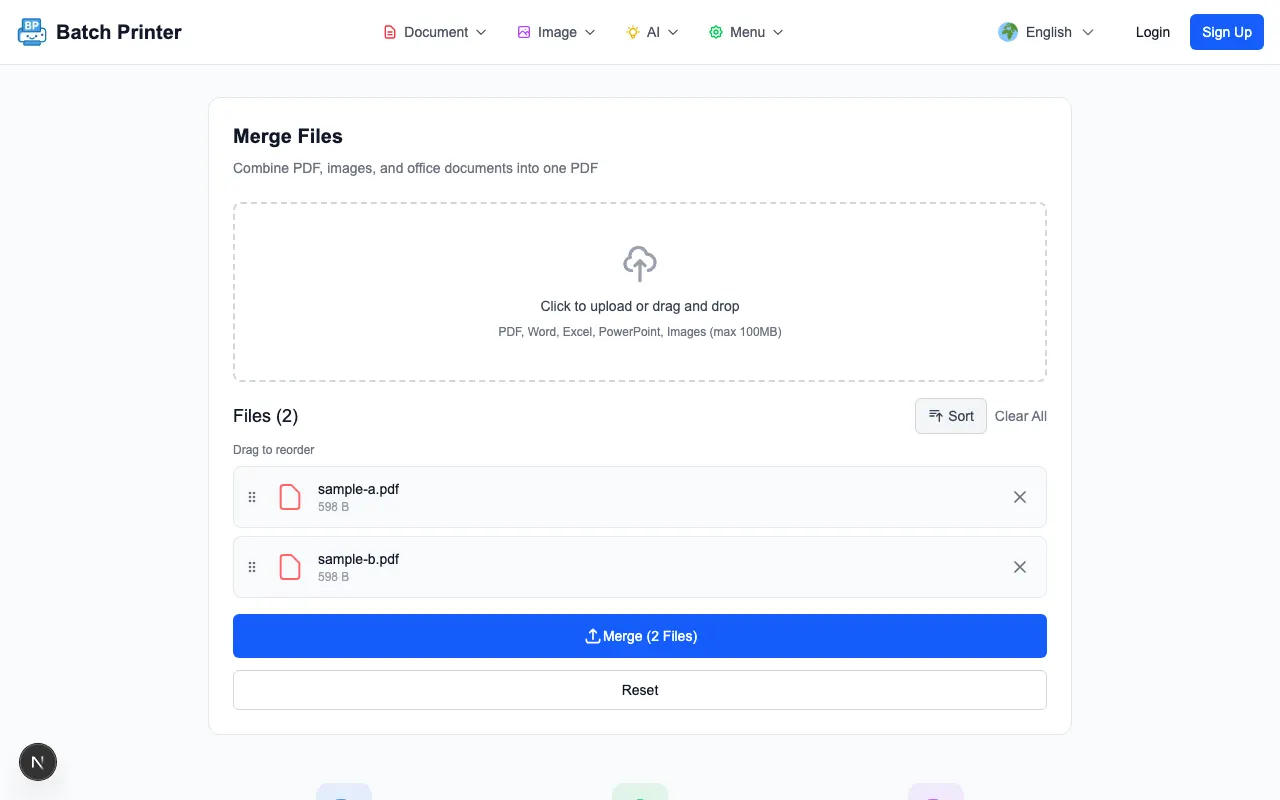
Task: Click the red Document file icon
Action: tap(390, 32)
